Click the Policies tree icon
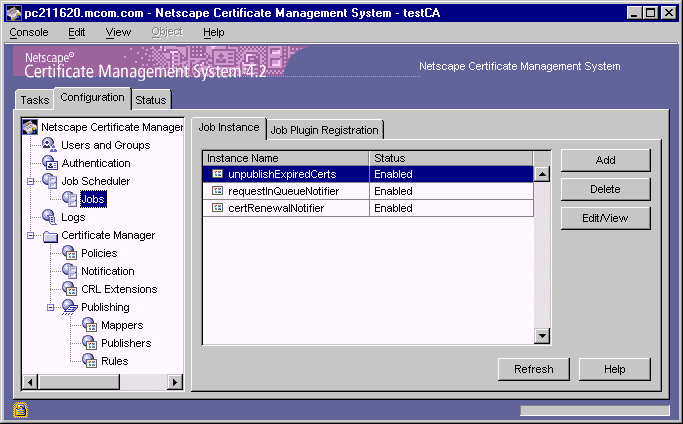The height and width of the screenshot is (424, 683). [x=70, y=253]
